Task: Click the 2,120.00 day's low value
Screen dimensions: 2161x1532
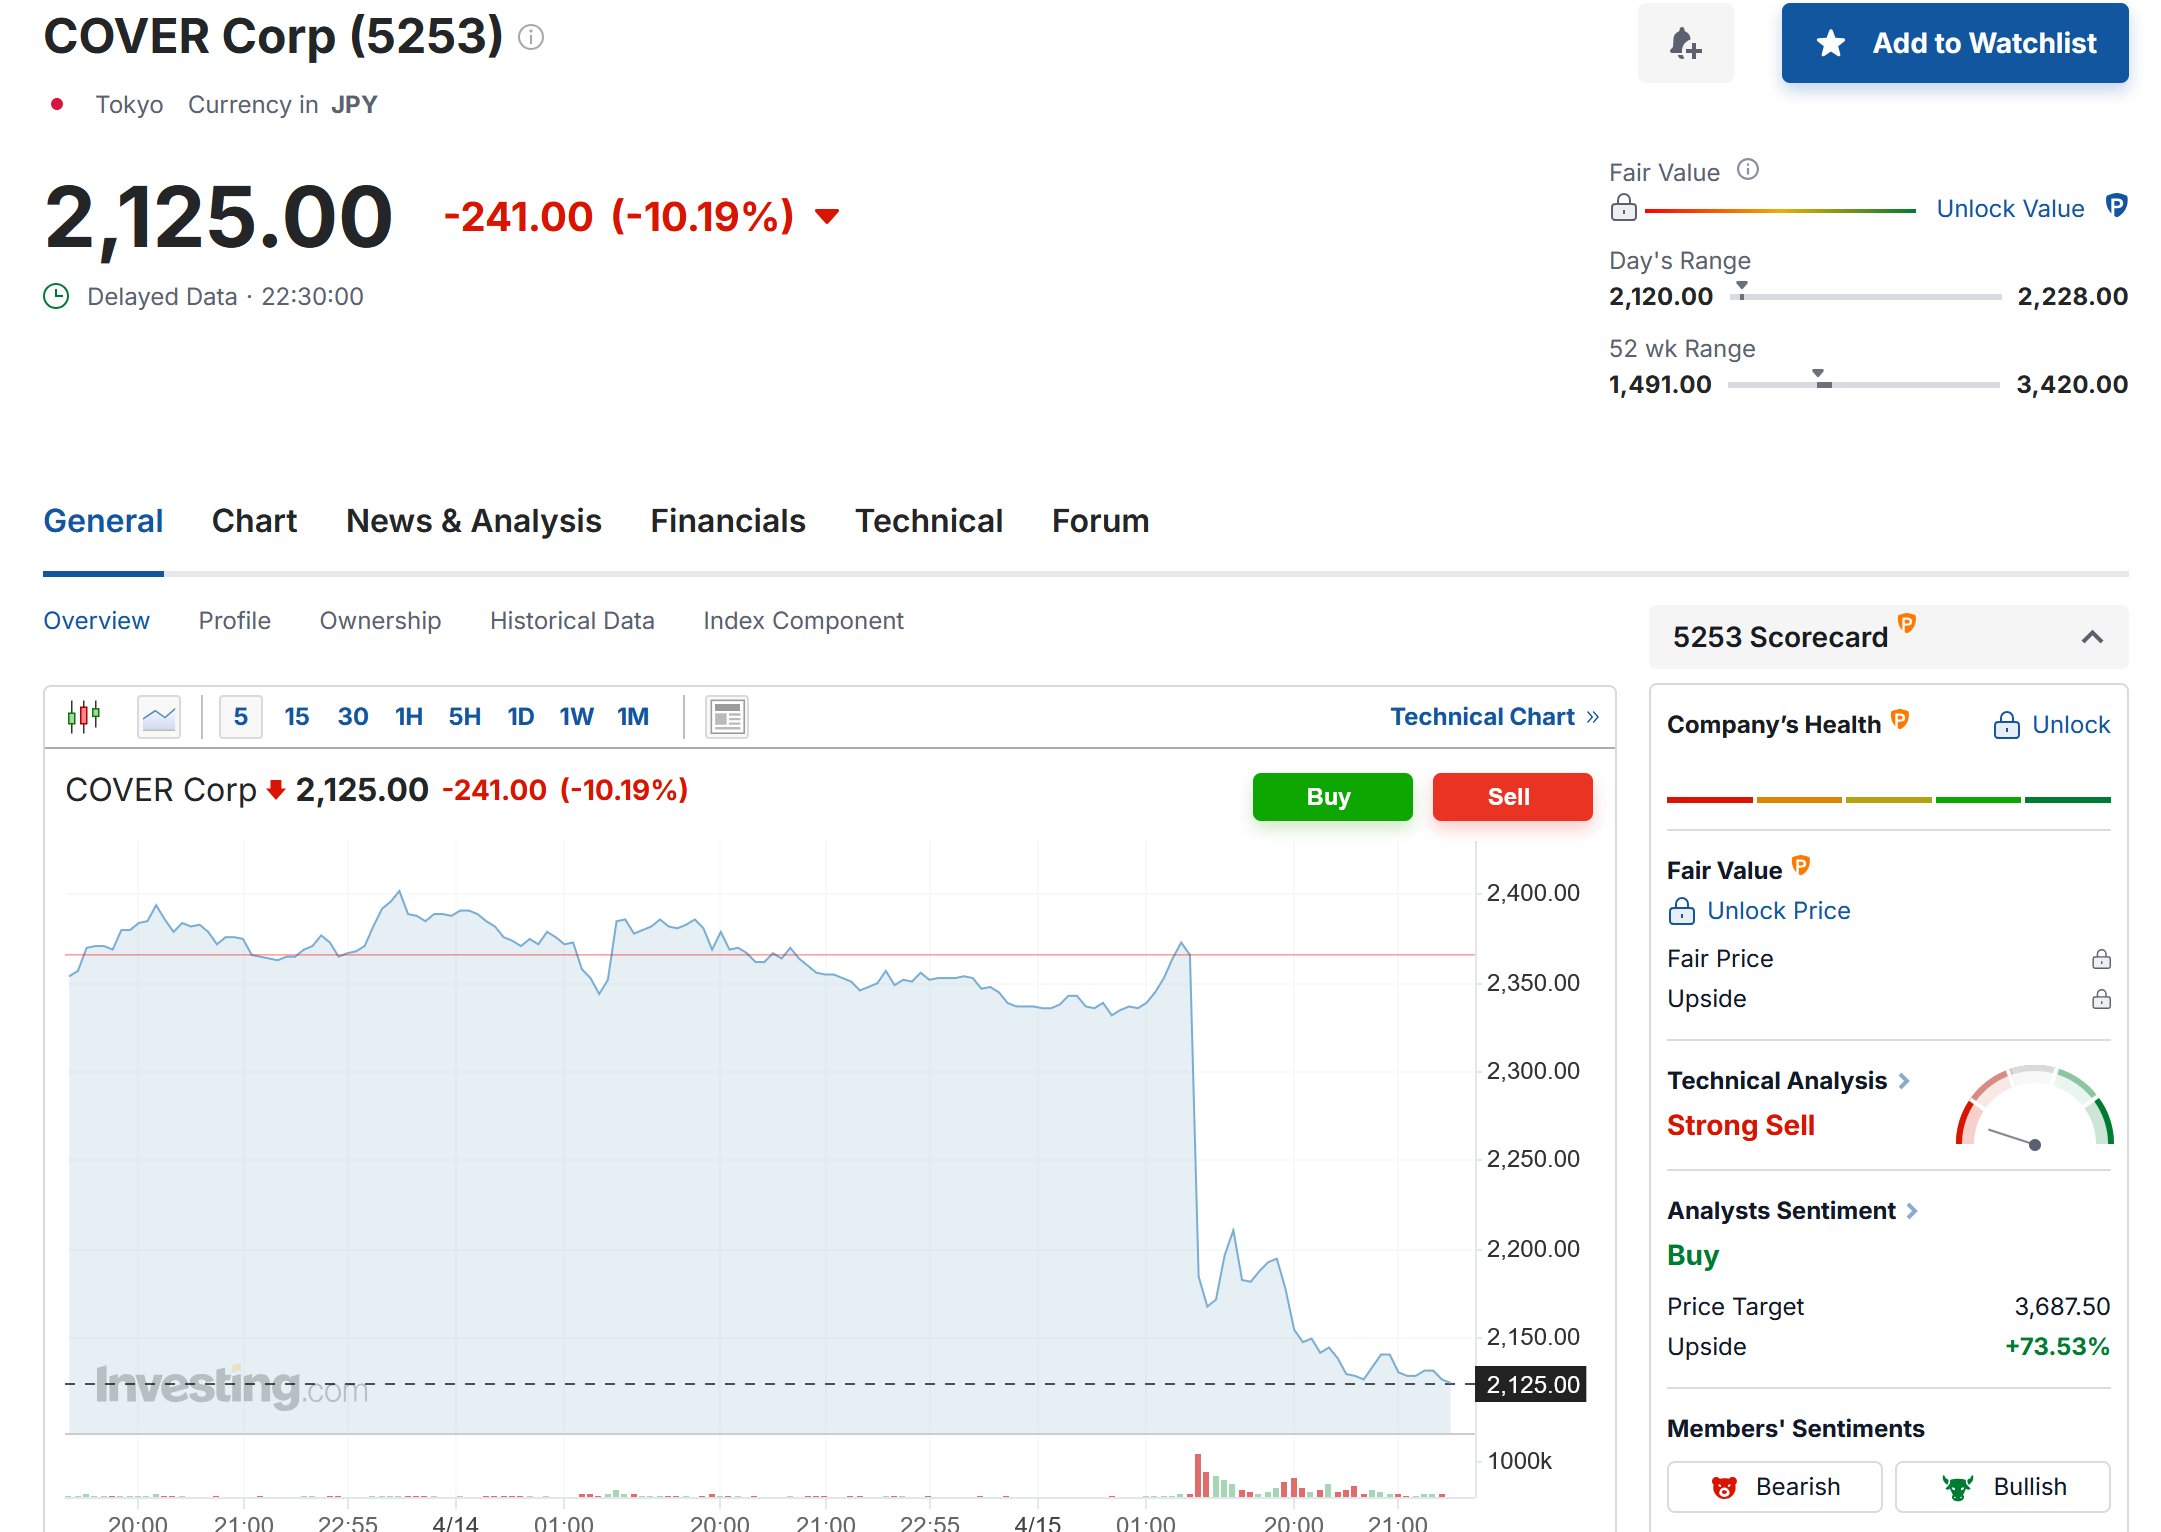Action: tap(1660, 297)
